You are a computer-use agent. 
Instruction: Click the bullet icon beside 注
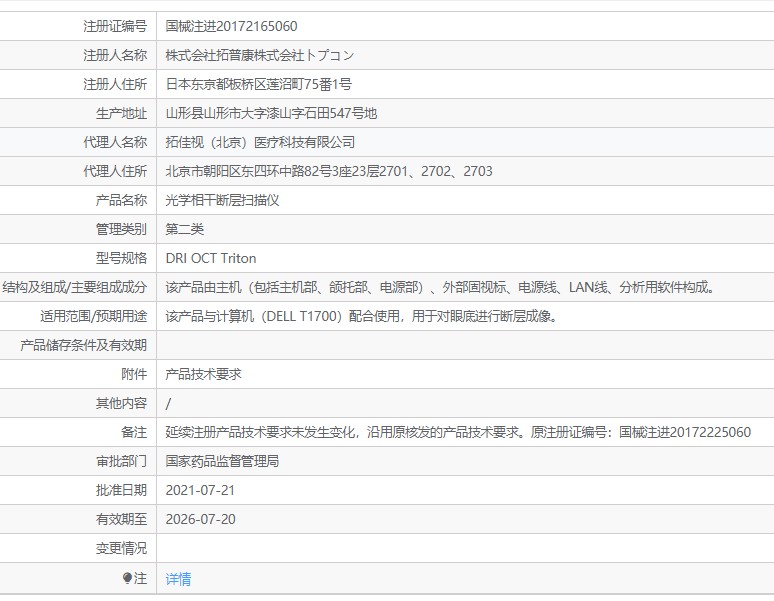(x=127, y=578)
